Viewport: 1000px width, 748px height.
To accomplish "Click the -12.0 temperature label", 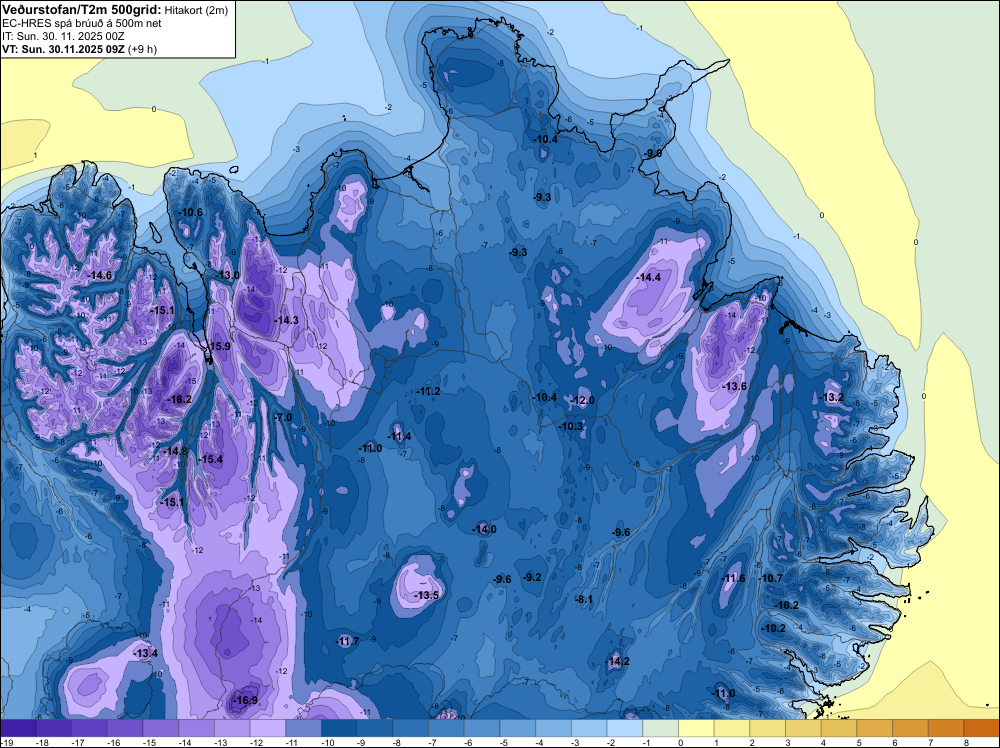I will (x=582, y=400).
